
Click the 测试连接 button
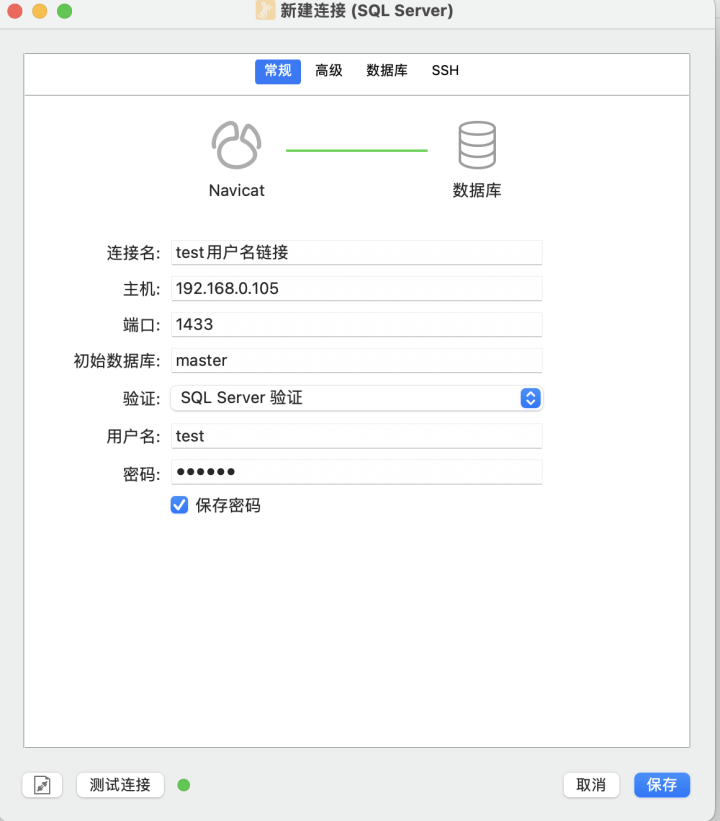tap(120, 785)
